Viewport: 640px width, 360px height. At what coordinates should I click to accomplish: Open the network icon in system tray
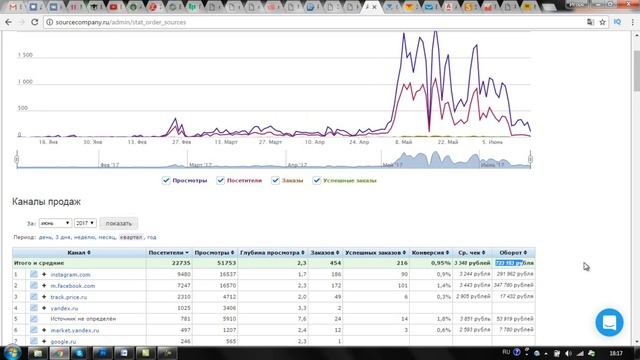click(580, 353)
